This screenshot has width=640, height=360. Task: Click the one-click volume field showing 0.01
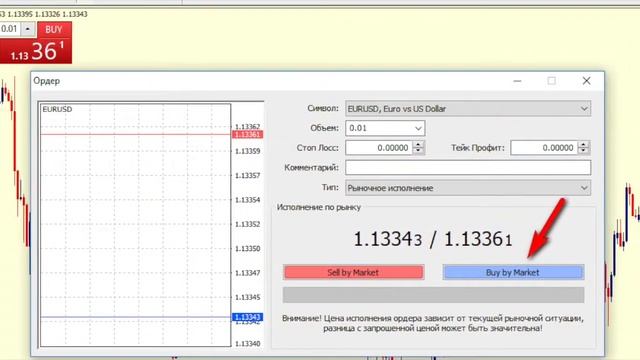point(10,29)
